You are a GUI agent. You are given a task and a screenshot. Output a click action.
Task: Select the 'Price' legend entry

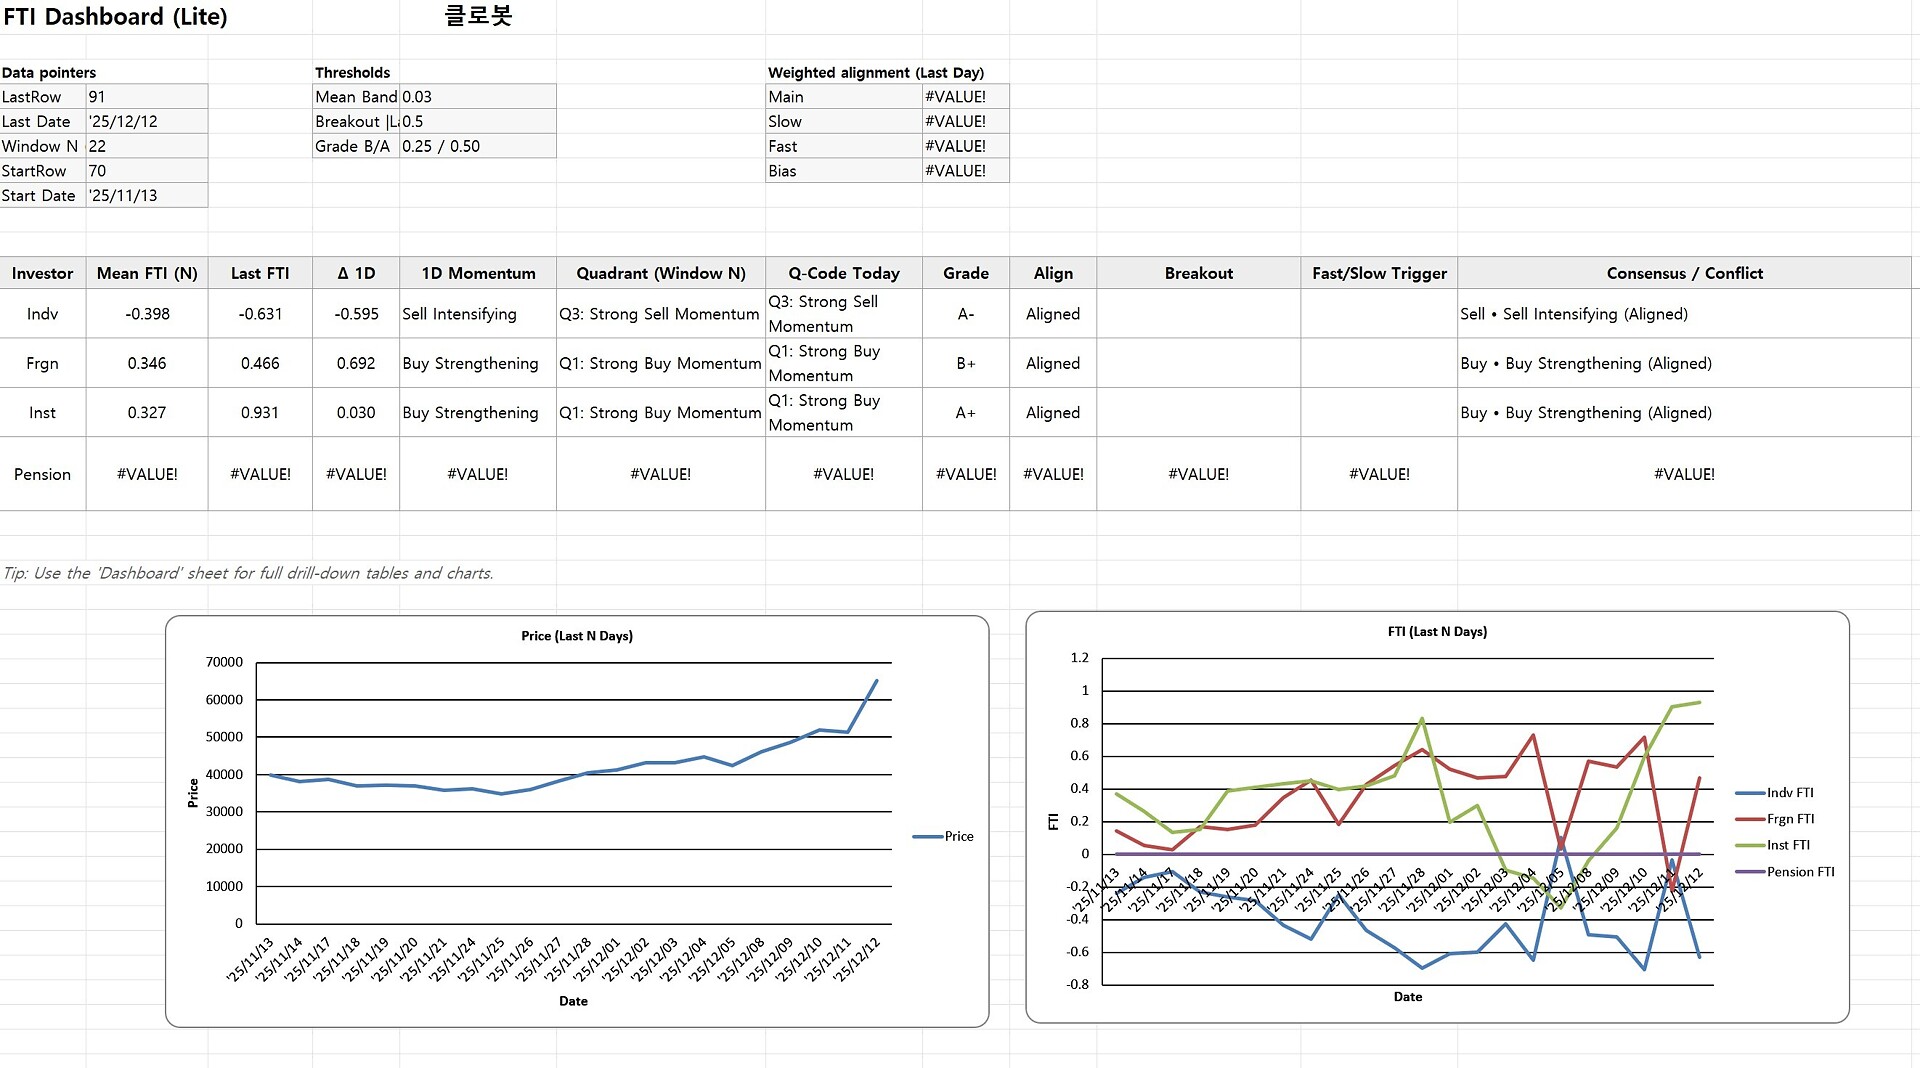(x=943, y=836)
